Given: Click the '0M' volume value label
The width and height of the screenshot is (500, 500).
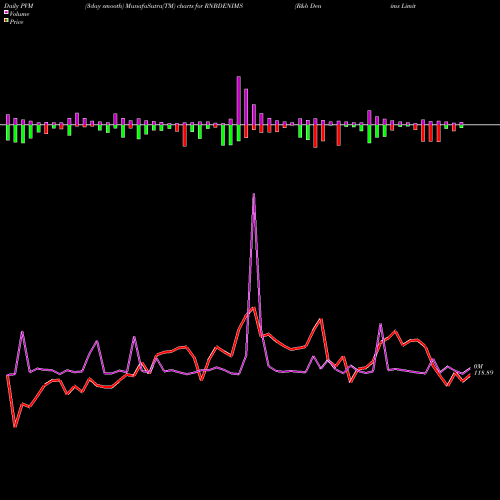Looking at the screenshot, I should (x=479, y=367).
